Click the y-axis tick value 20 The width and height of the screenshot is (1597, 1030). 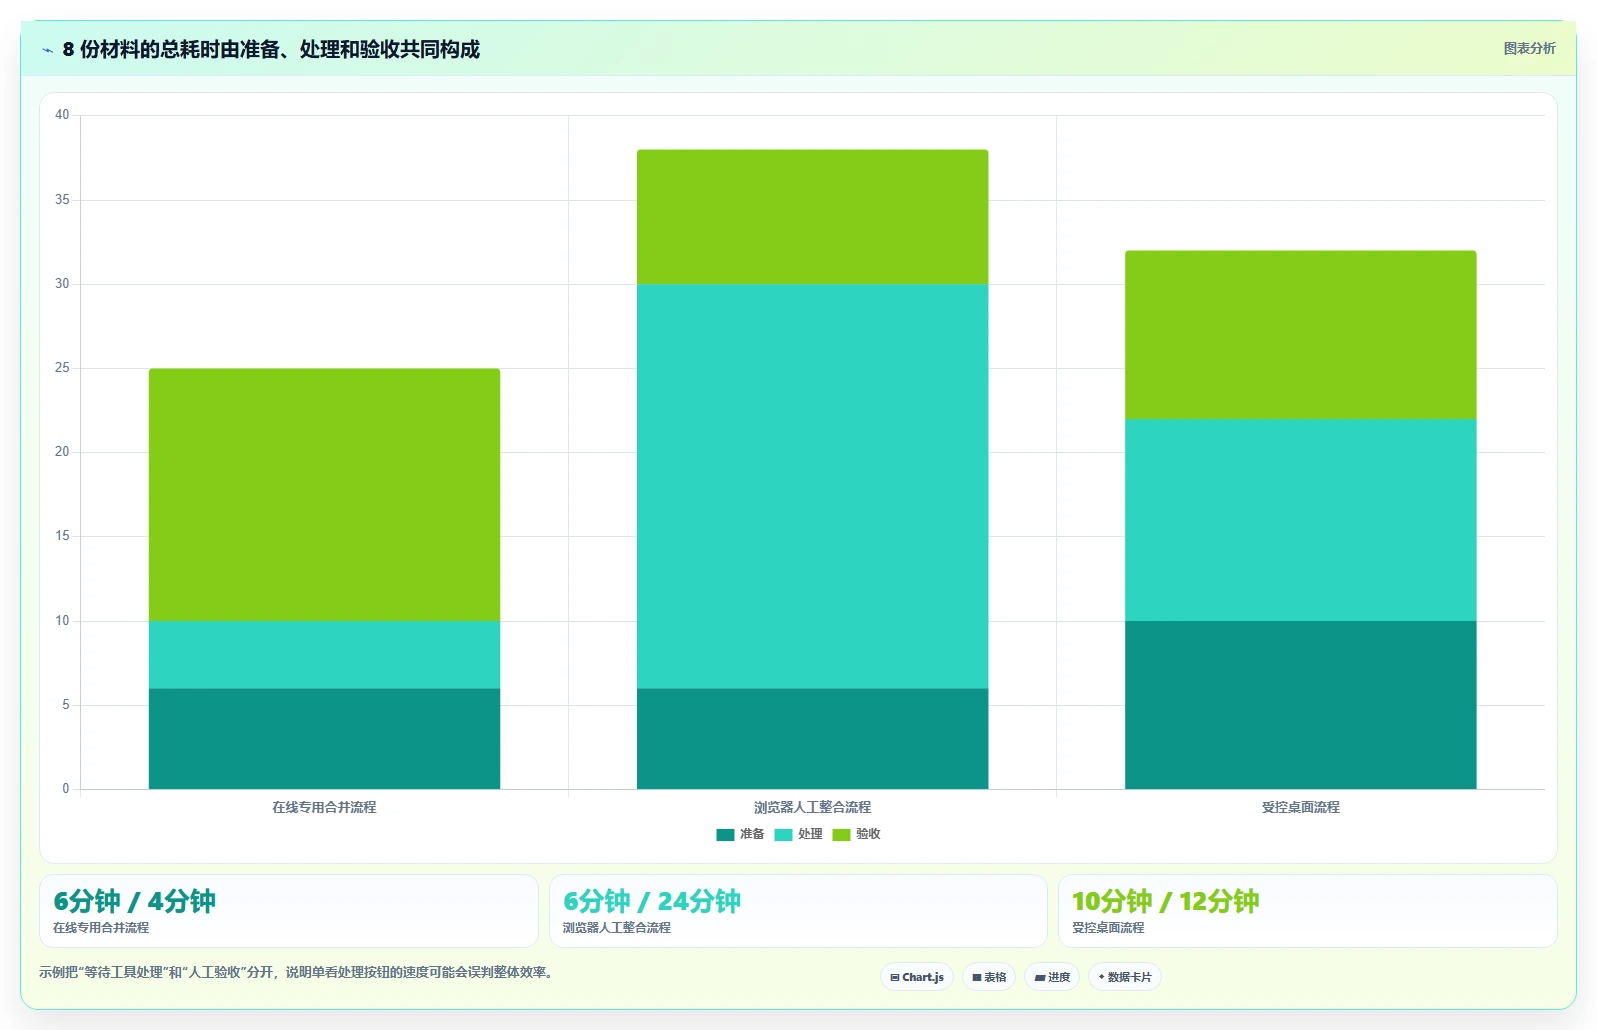(x=62, y=452)
